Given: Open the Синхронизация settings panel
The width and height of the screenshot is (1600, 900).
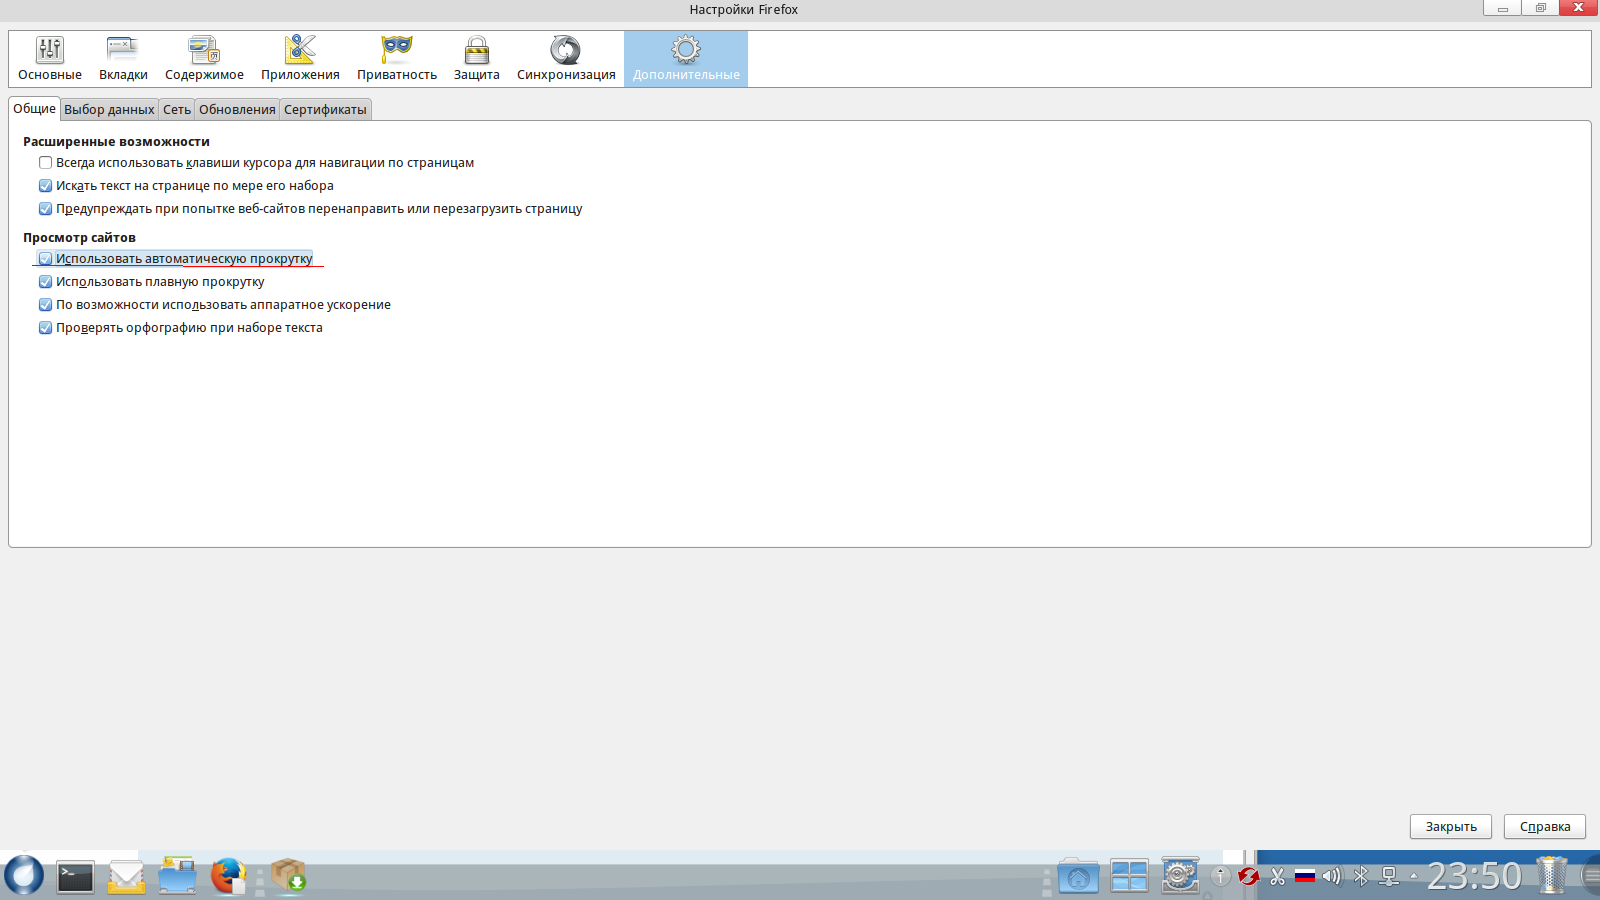Looking at the screenshot, I should (x=566, y=59).
